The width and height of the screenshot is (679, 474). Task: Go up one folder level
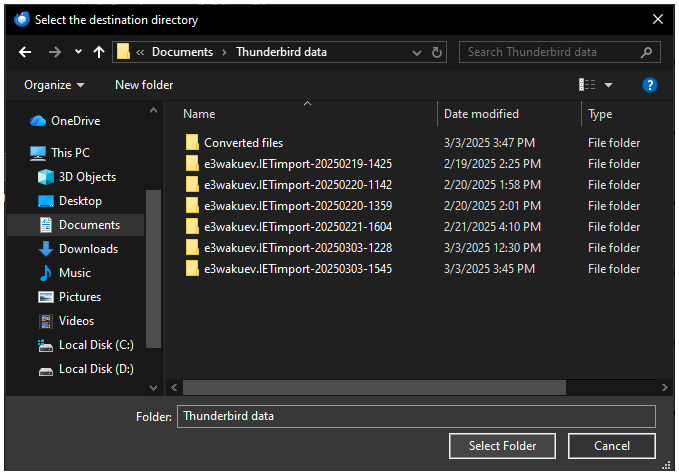click(99, 52)
